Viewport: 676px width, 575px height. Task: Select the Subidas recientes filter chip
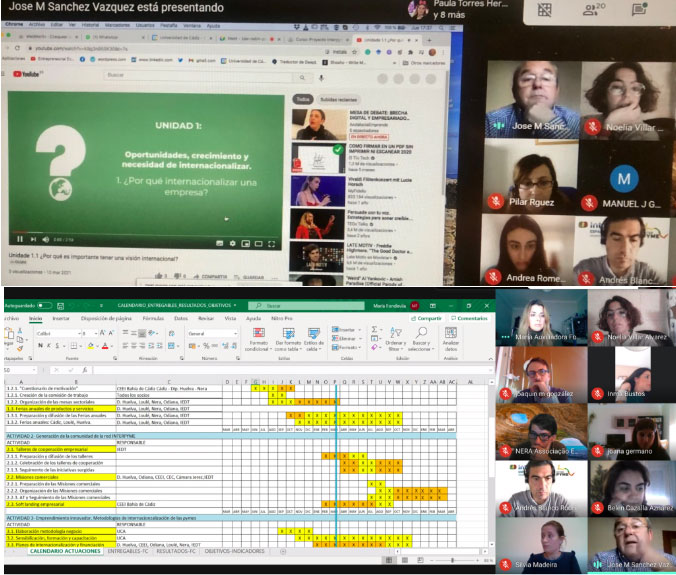tap(338, 100)
